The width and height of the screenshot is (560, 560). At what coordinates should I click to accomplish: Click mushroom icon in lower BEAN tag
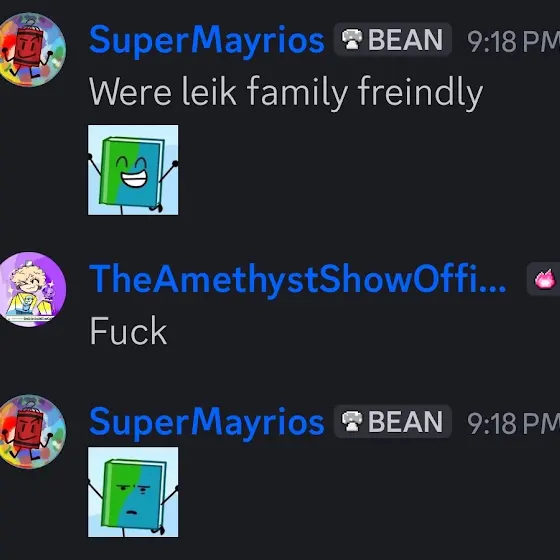tap(352, 421)
